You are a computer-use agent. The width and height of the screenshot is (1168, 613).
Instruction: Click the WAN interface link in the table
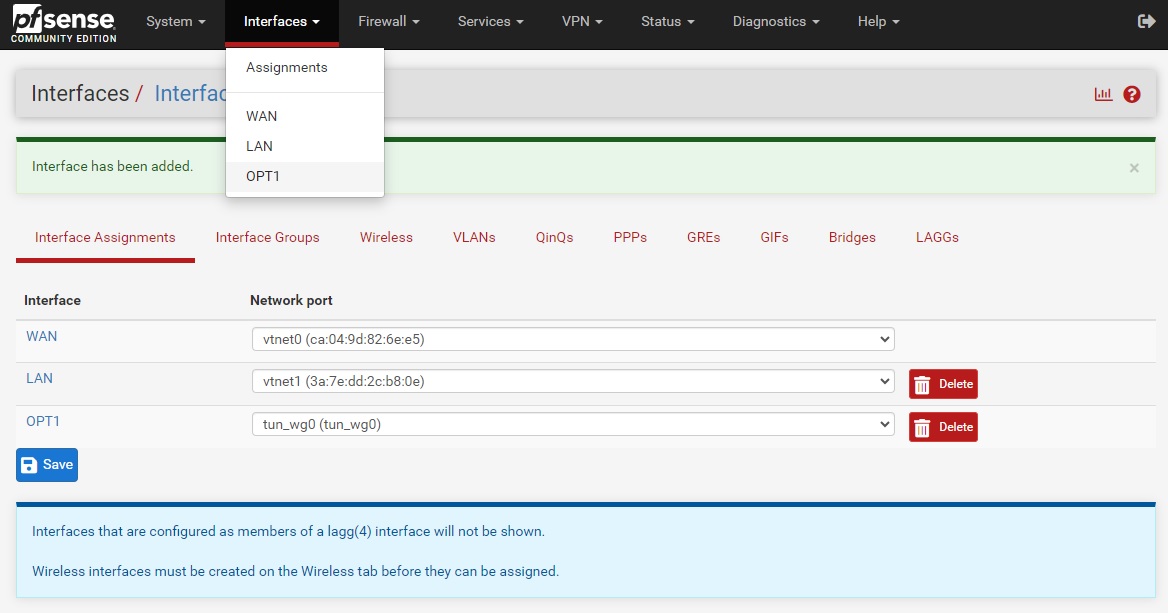[42, 336]
